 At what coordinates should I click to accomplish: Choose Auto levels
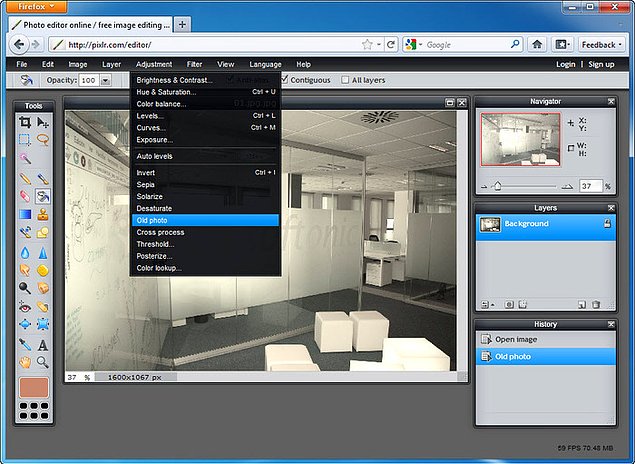pos(205,156)
